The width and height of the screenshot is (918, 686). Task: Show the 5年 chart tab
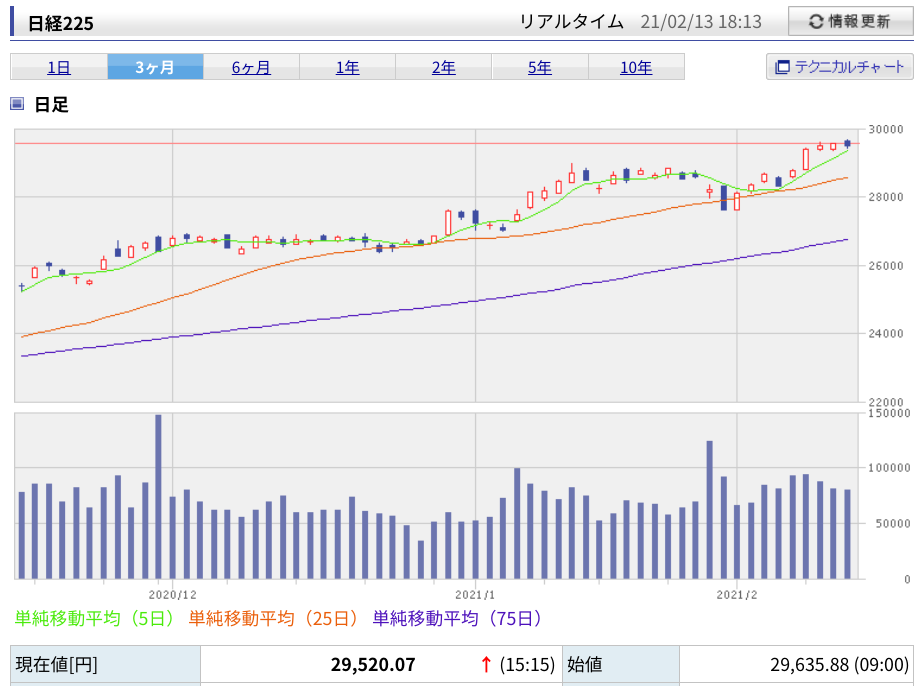[x=540, y=67]
